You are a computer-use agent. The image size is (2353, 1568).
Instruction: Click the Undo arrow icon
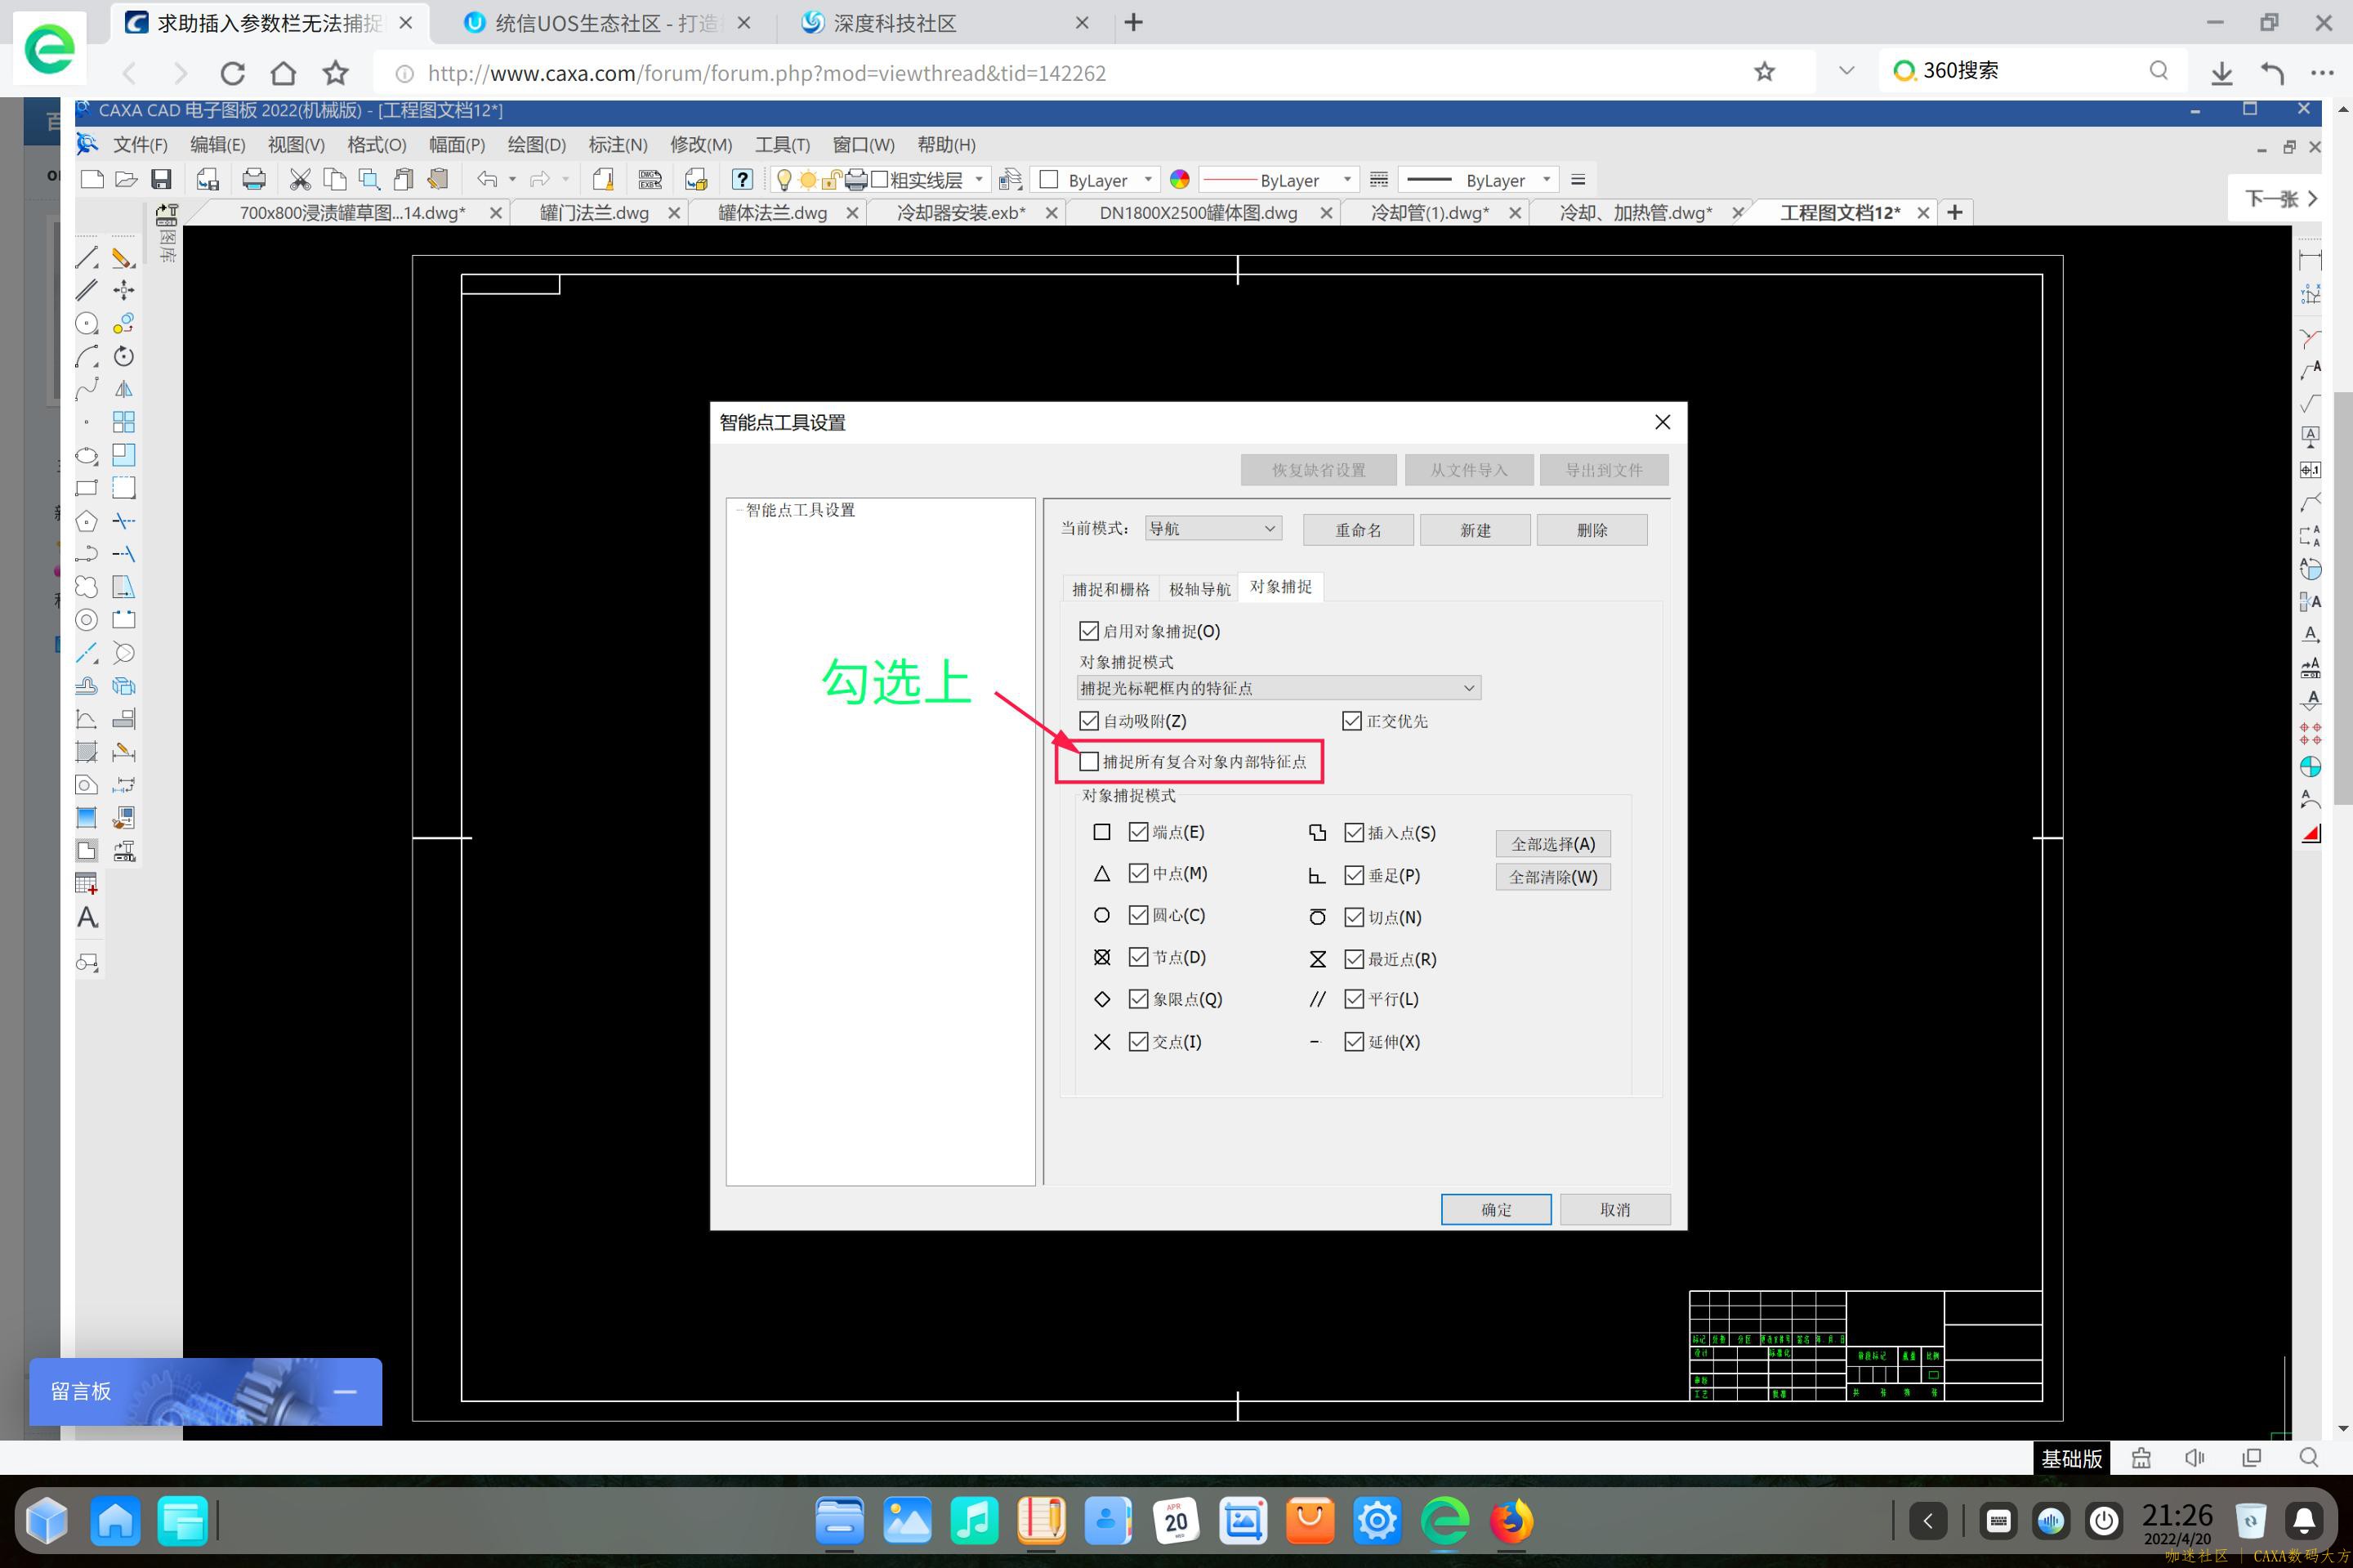point(487,180)
